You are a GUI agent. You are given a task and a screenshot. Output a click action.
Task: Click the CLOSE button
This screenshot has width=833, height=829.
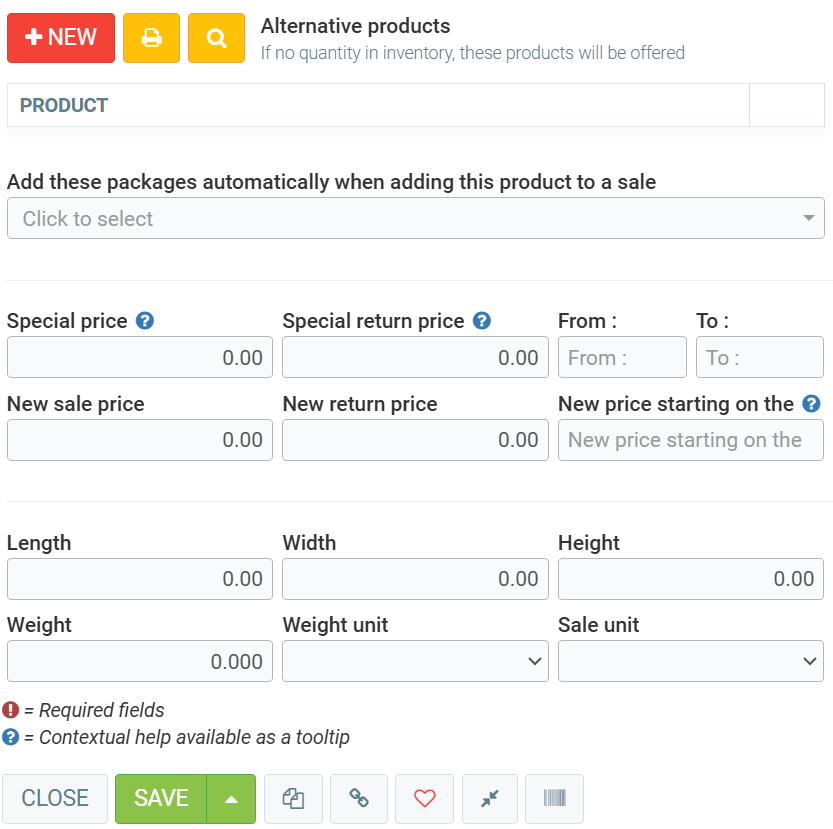[x=55, y=798]
